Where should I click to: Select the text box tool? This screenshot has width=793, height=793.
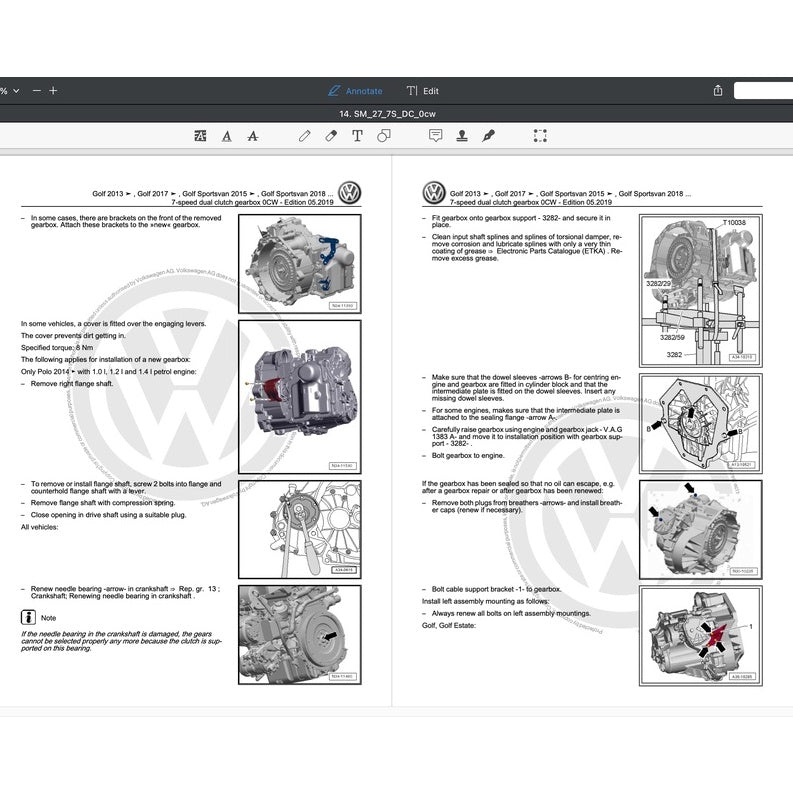[x=357, y=136]
